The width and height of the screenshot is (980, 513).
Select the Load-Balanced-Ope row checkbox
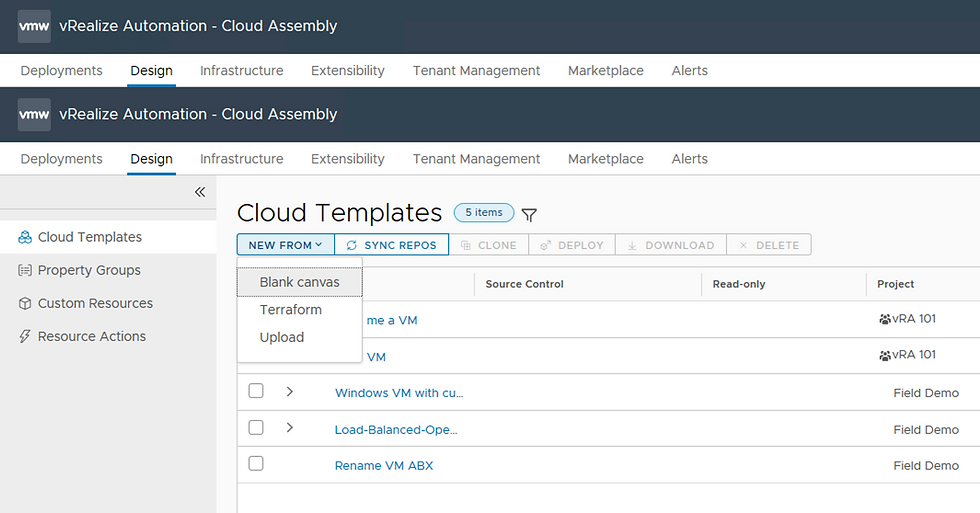256,427
